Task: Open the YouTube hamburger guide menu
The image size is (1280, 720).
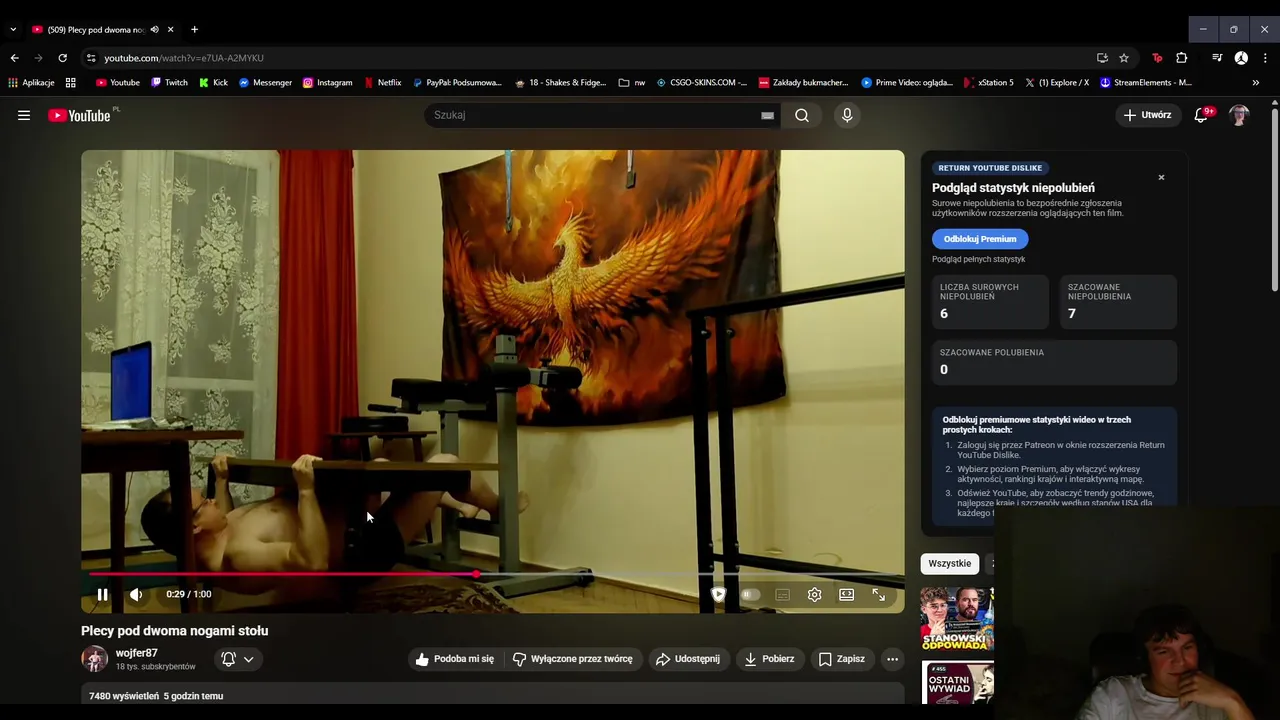Action: tap(24, 115)
